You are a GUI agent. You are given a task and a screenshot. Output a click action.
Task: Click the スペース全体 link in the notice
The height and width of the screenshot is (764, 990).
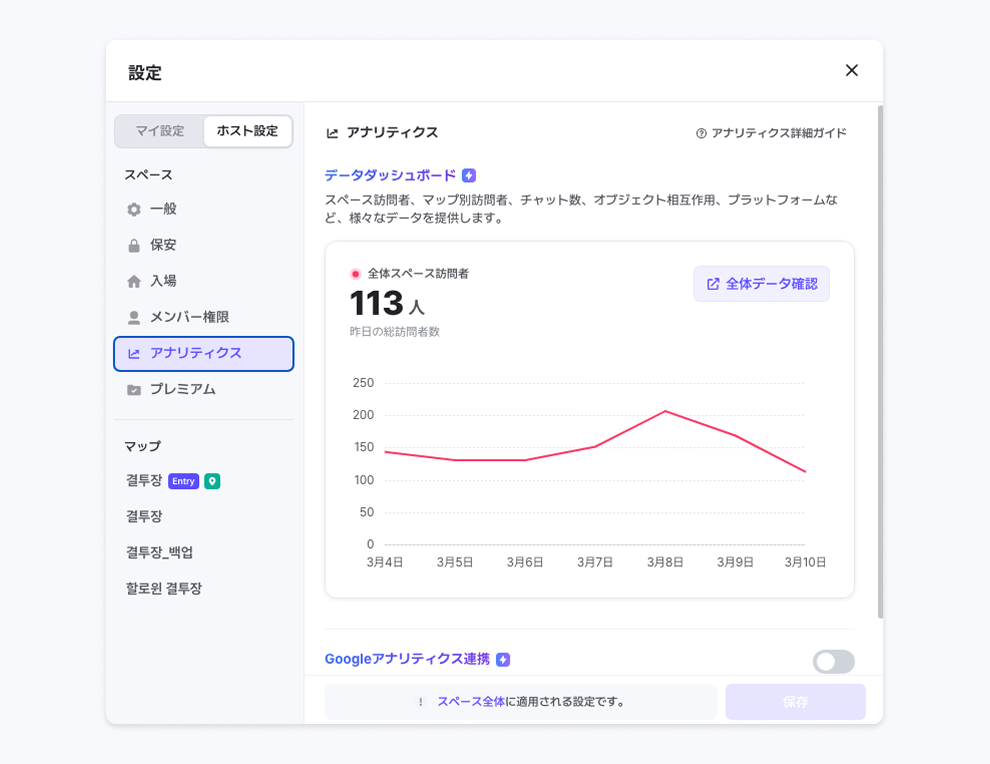tap(470, 702)
